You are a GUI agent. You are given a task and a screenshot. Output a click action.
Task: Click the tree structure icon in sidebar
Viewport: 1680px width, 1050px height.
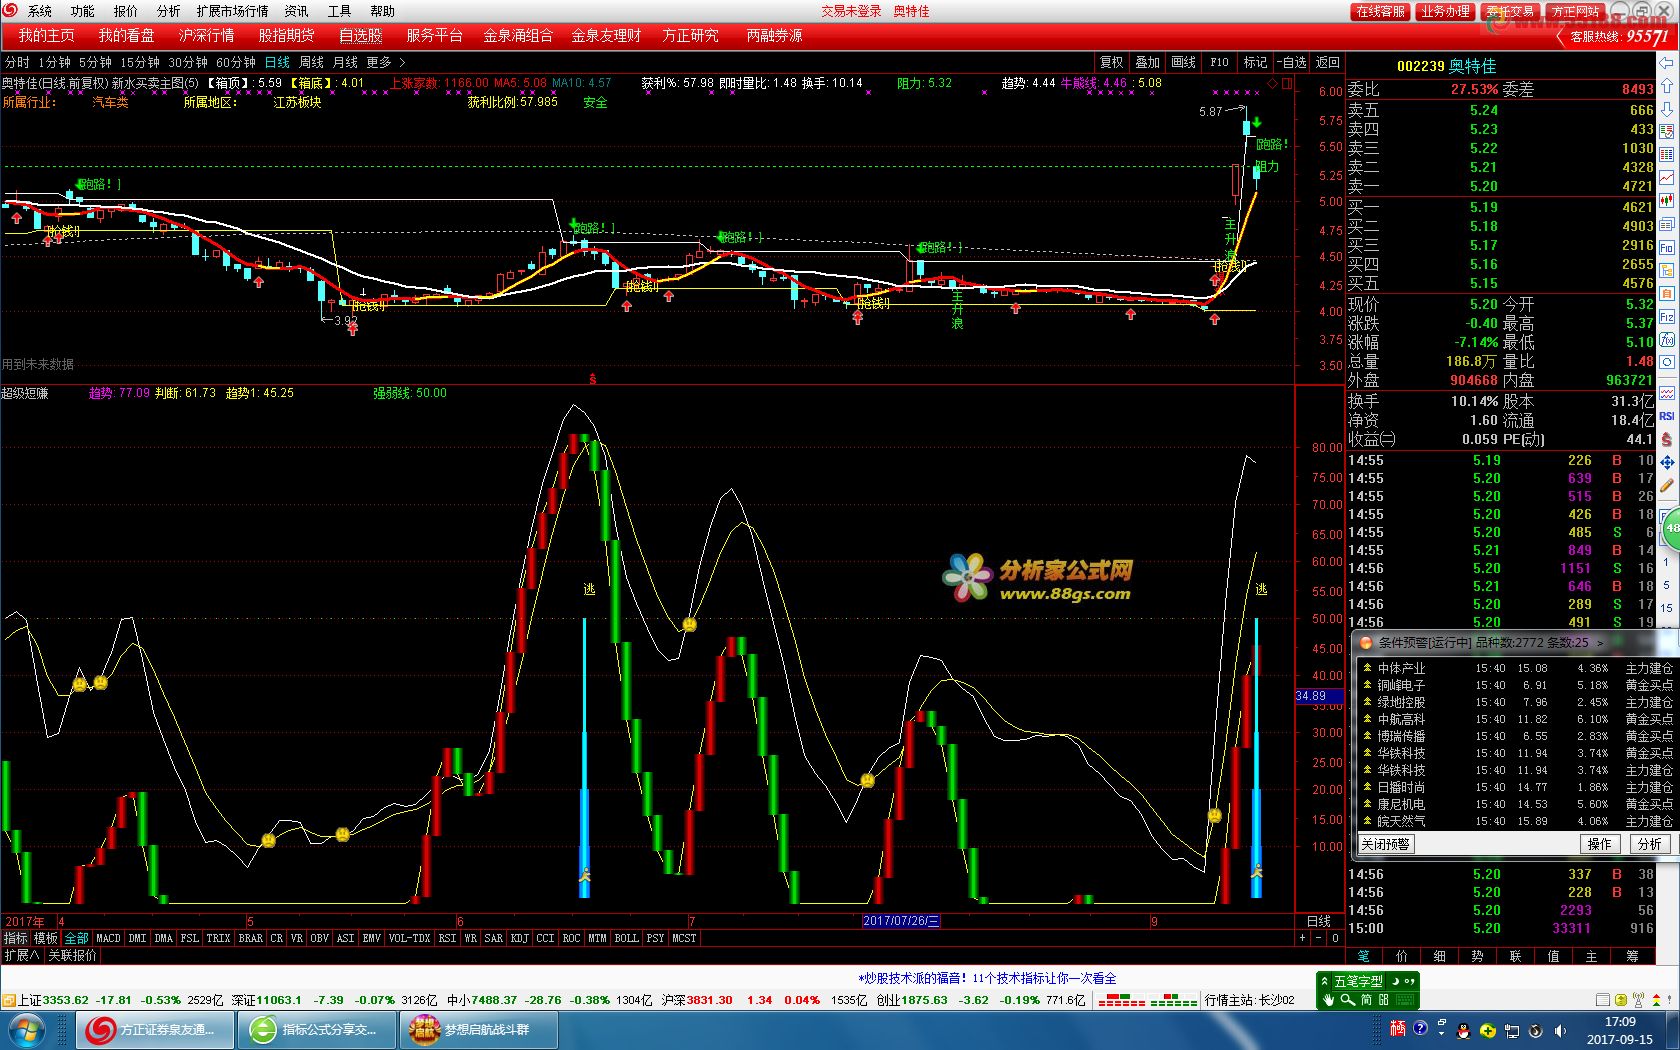click(1667, 270)
